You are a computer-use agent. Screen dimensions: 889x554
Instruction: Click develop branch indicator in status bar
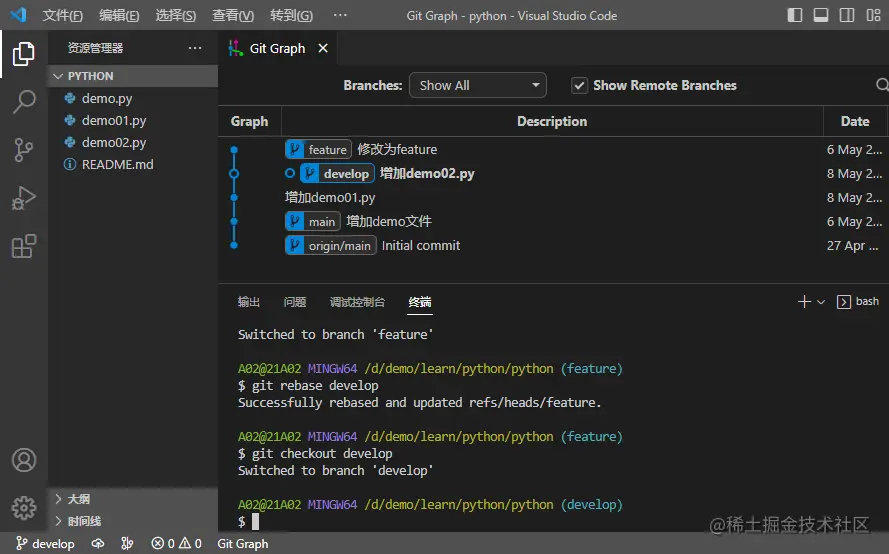click(x=45, y=544)
